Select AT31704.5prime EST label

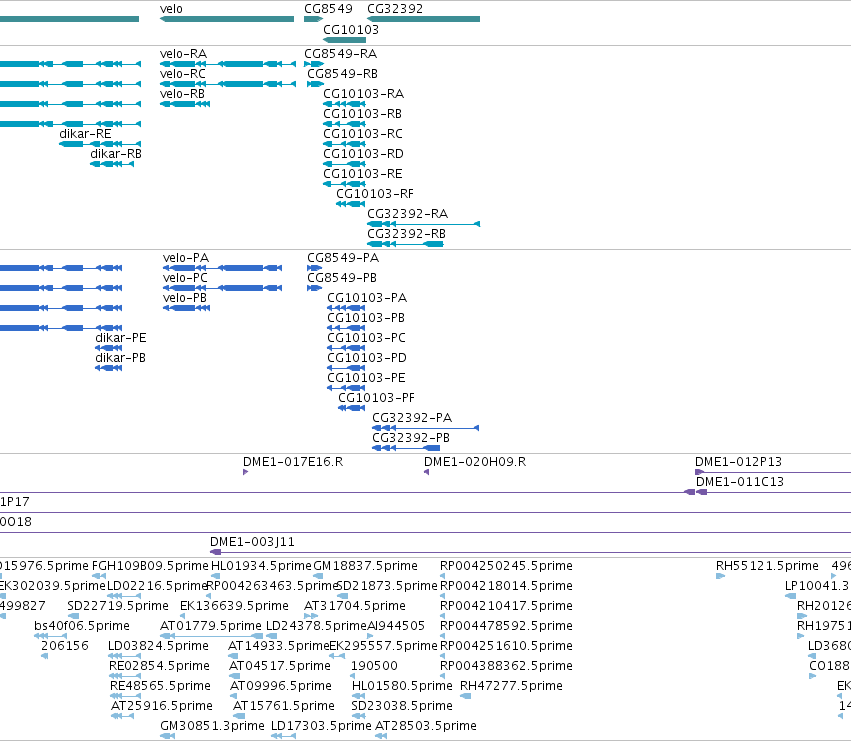point(355,606)
